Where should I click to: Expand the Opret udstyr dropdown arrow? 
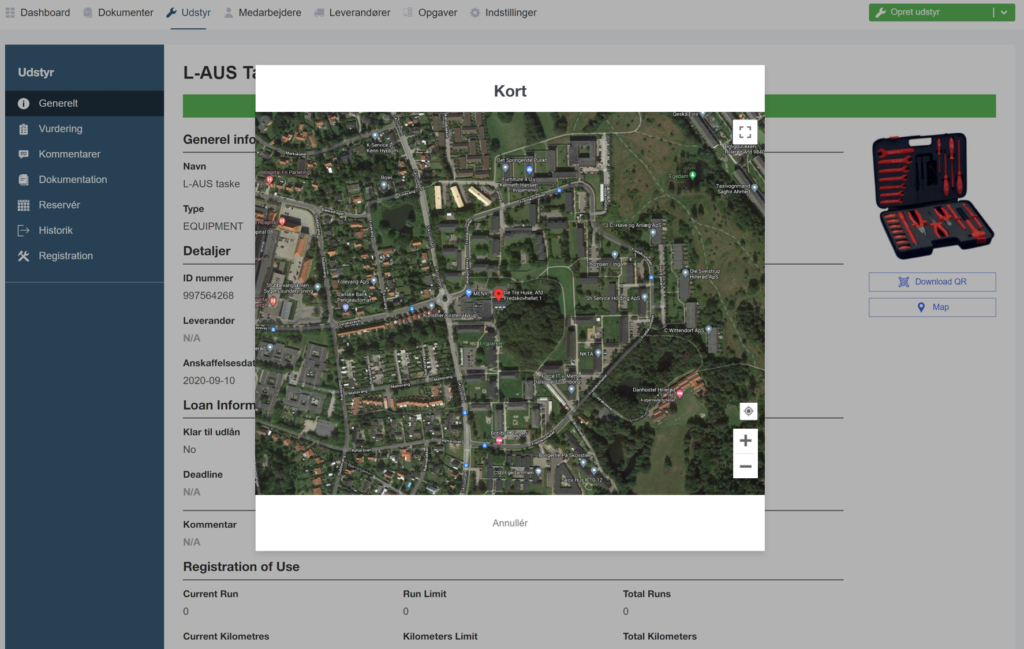(1004, 12)
